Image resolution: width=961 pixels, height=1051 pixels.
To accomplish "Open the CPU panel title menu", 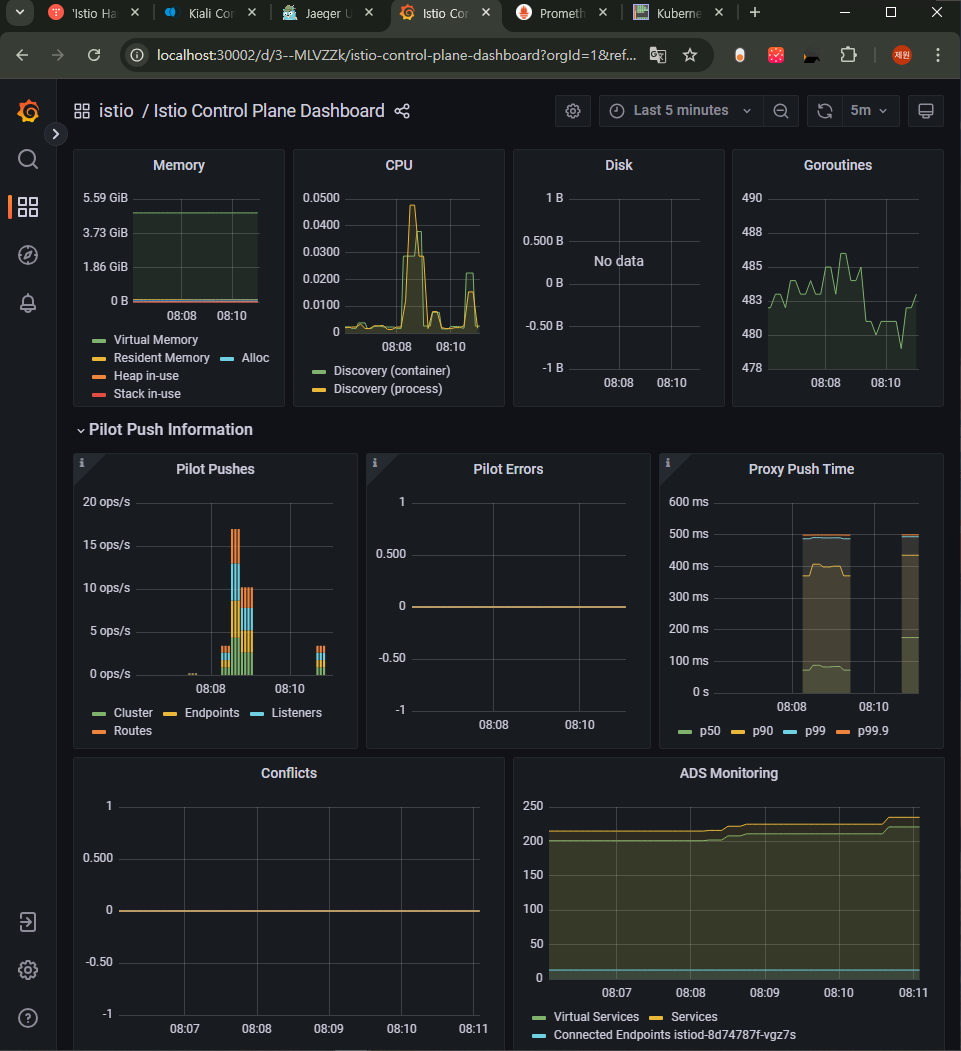I will click(399, 166).
